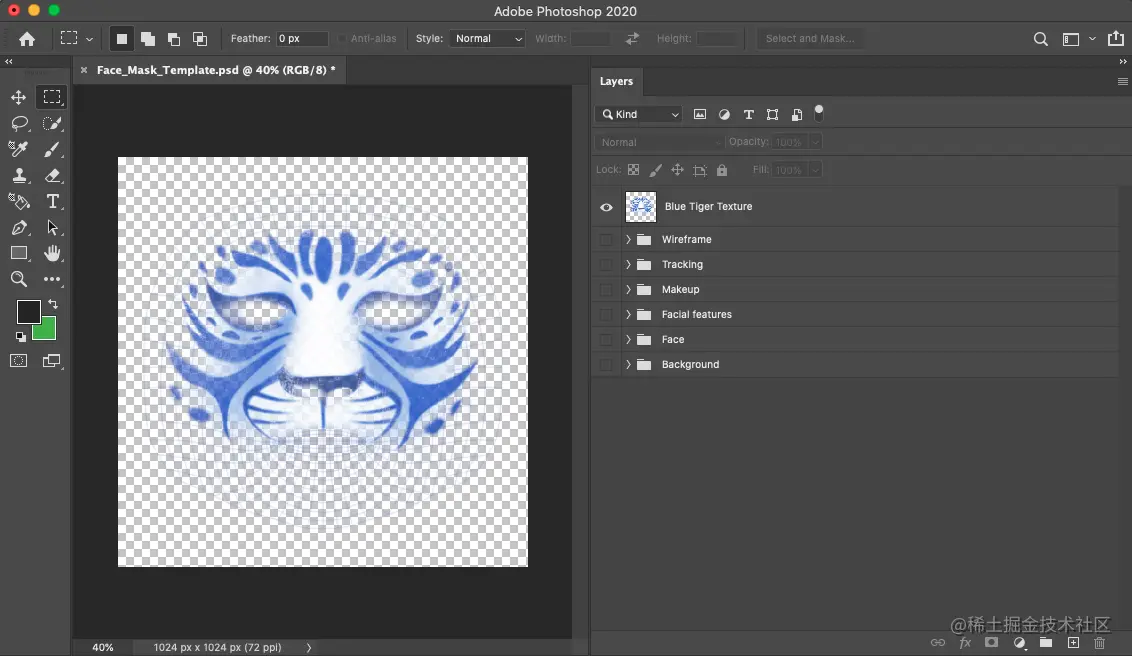Filter layers by shape layers icon
Image resolution: width=1132 pixels, height=656 pixels.
(772, 114)
